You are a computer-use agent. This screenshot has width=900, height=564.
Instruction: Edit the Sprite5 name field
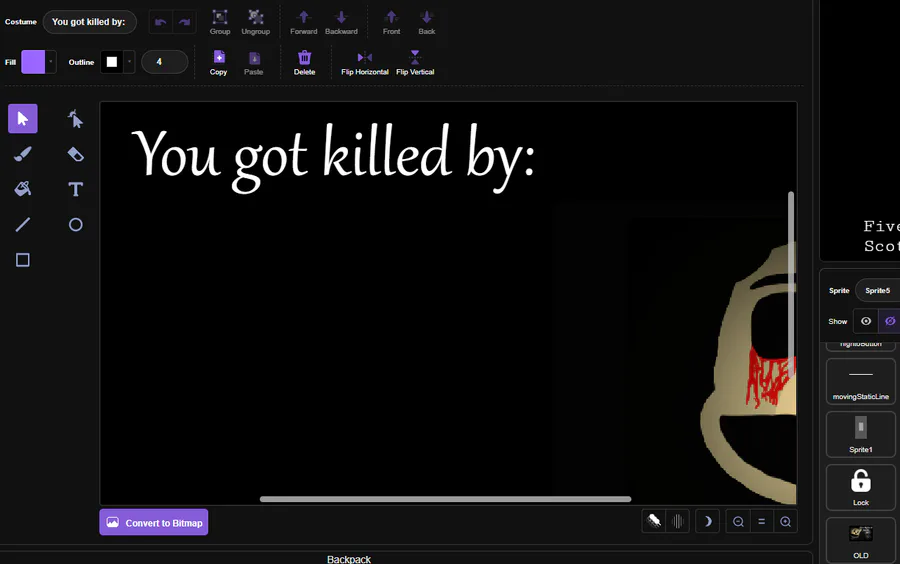878,290
